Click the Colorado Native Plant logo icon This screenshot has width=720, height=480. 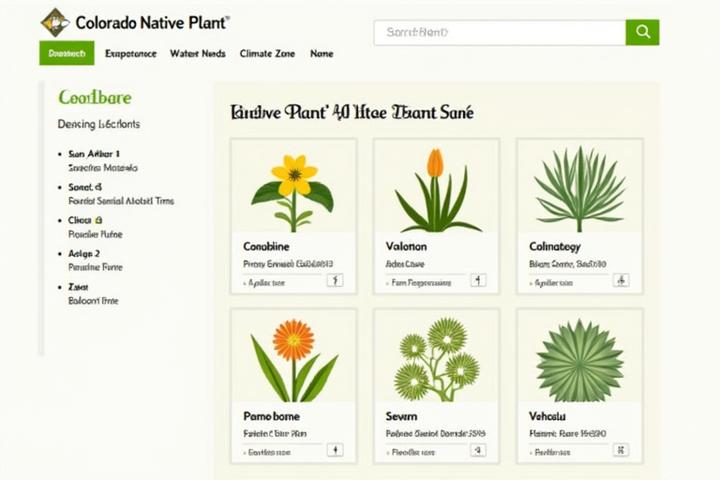pyautogui.click(x=54, y=21)
